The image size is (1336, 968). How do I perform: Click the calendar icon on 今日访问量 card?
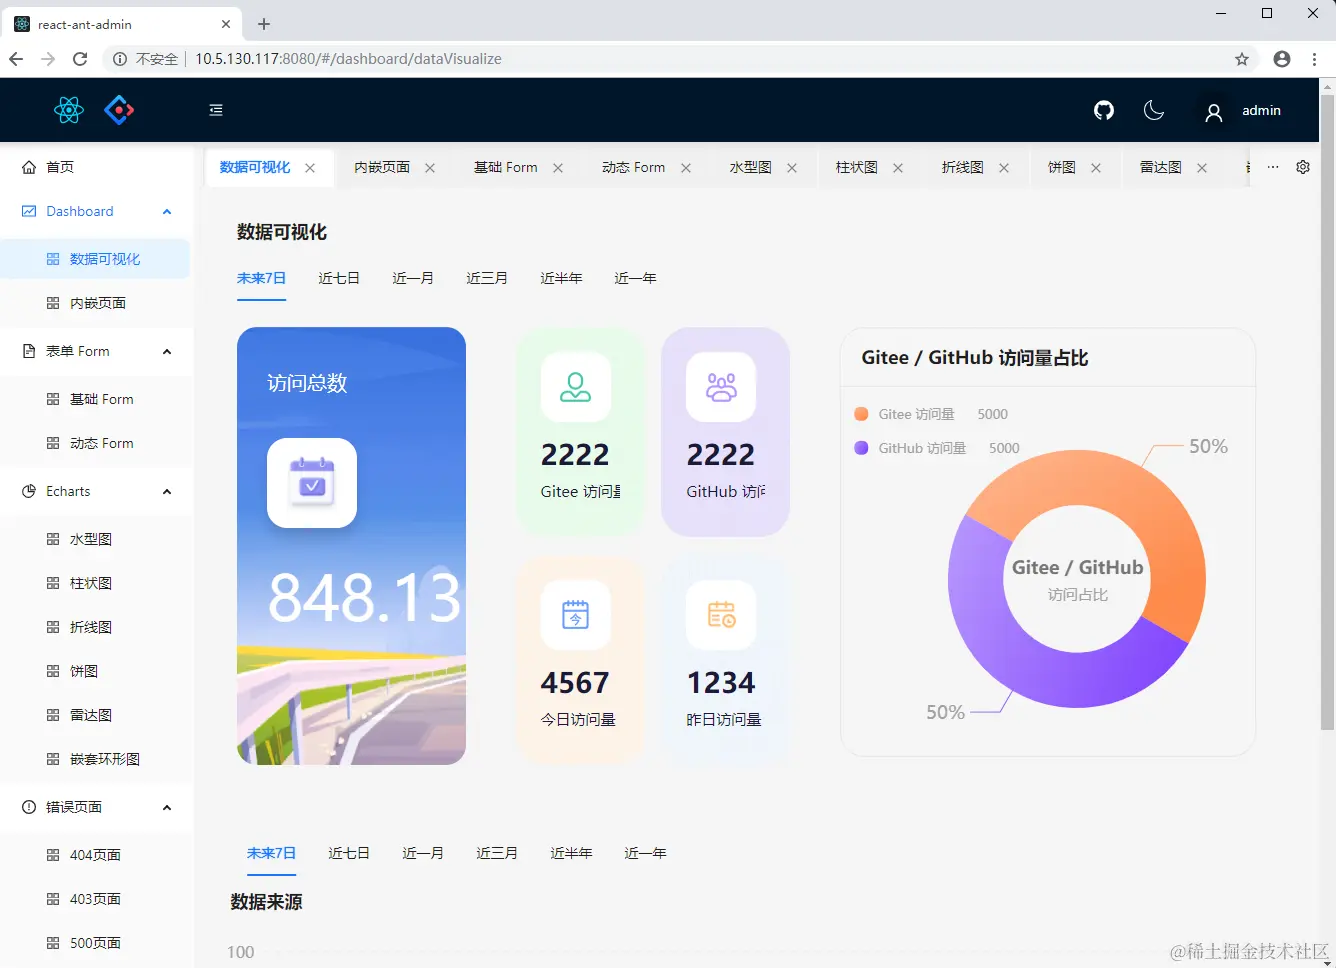(x=576, y=615)
